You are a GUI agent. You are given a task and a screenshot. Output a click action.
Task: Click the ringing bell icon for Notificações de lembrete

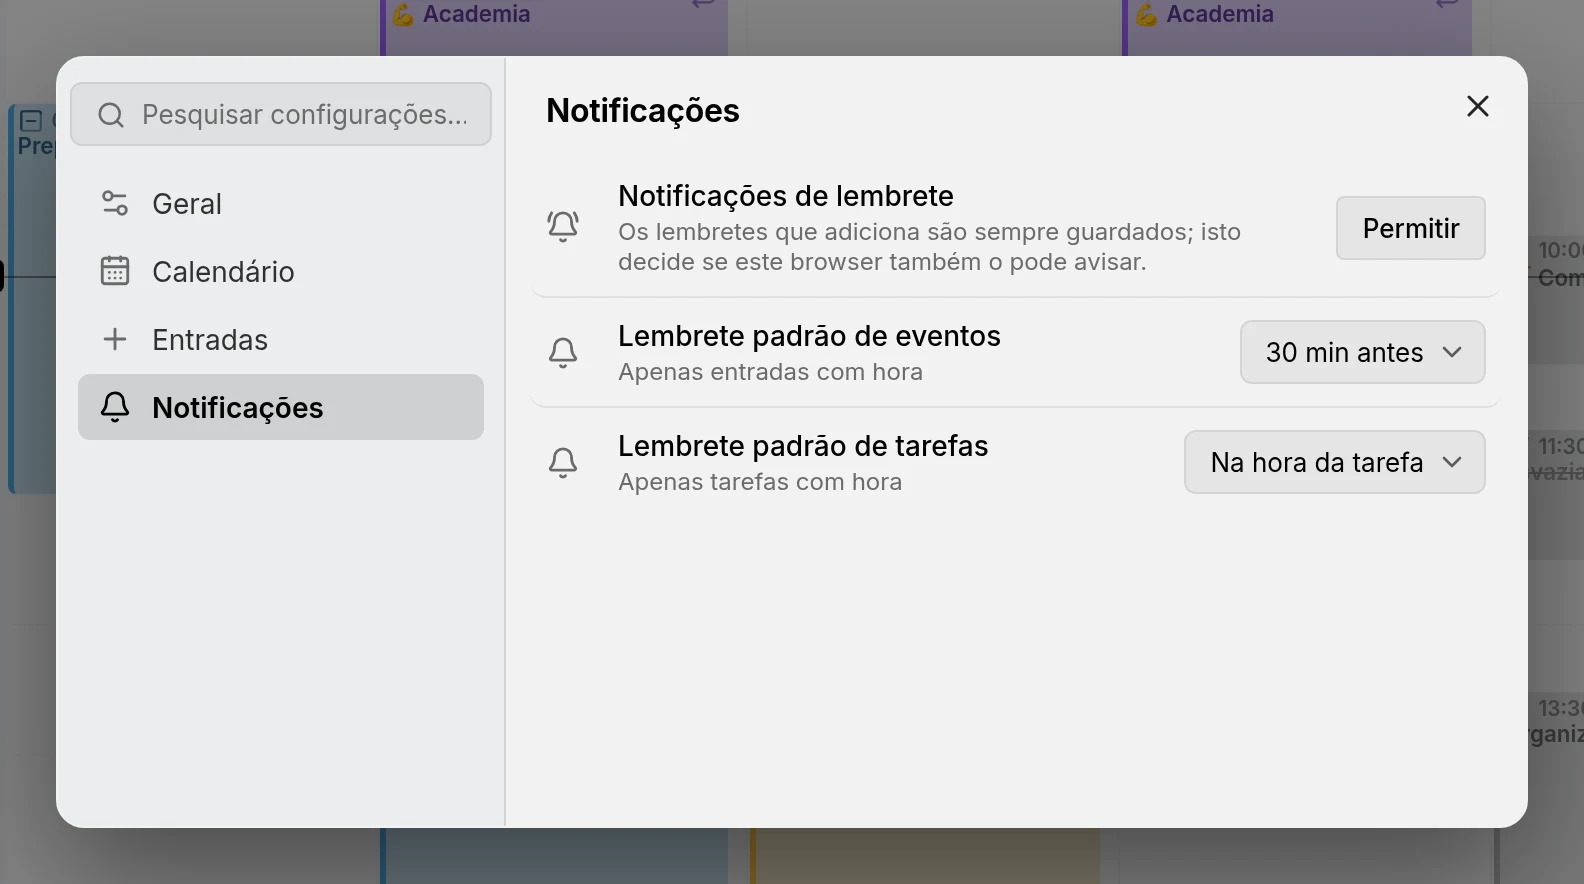(x=563, y=227)
